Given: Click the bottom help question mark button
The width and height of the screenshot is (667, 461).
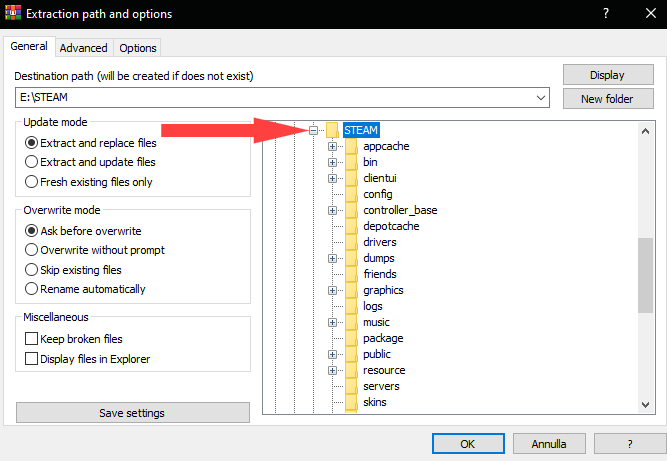Looking at the screenshot, I should [x=630, y=444].
